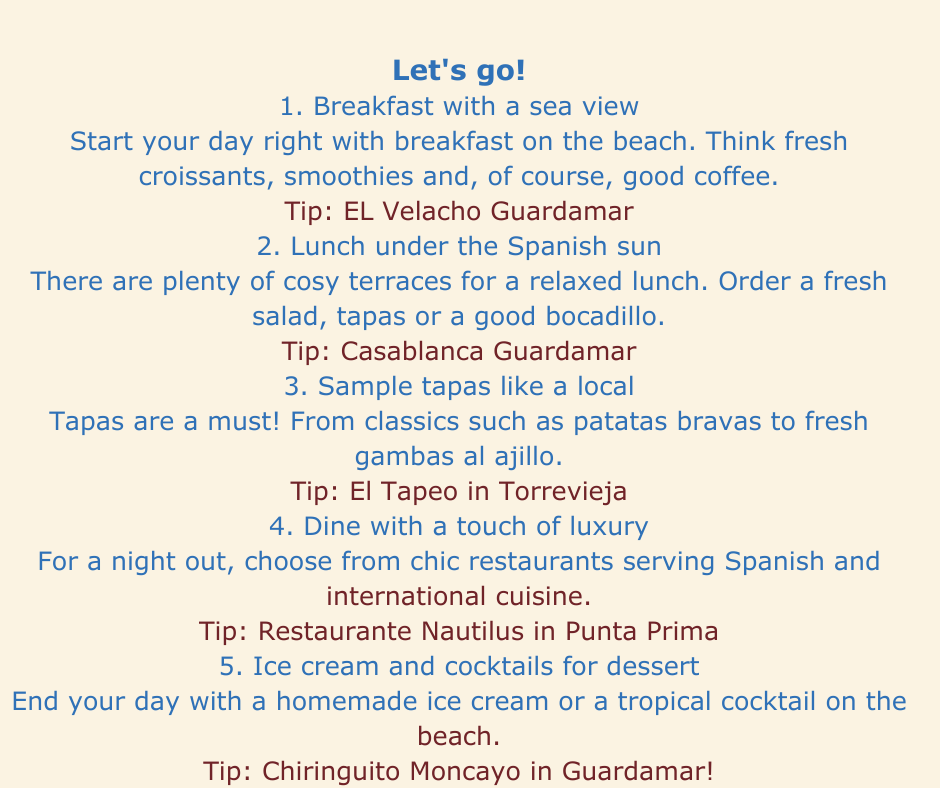The width and height of the screenshot is (940, 788).
Task: Click the "croissants, smoothies" text line
Action: [459, 176]
